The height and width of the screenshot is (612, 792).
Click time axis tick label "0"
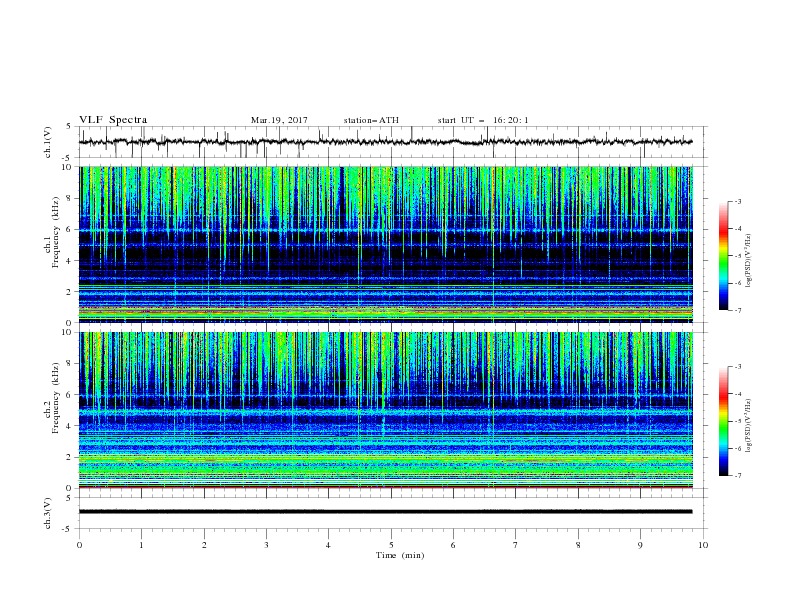click(x=79, y=545)
